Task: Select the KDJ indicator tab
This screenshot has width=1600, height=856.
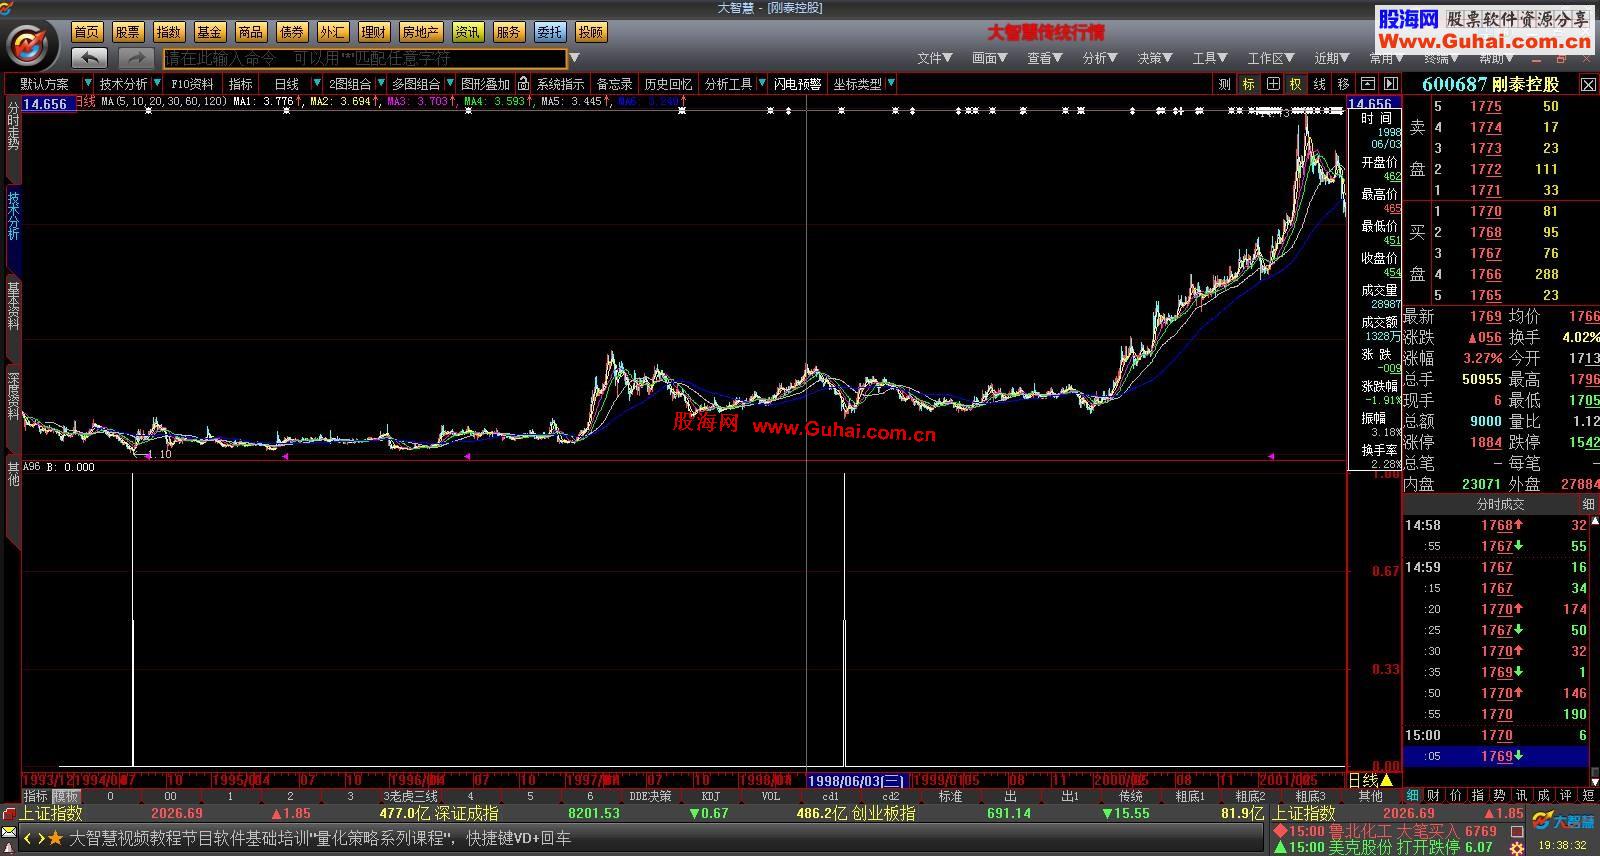Action: coord(710,796)
